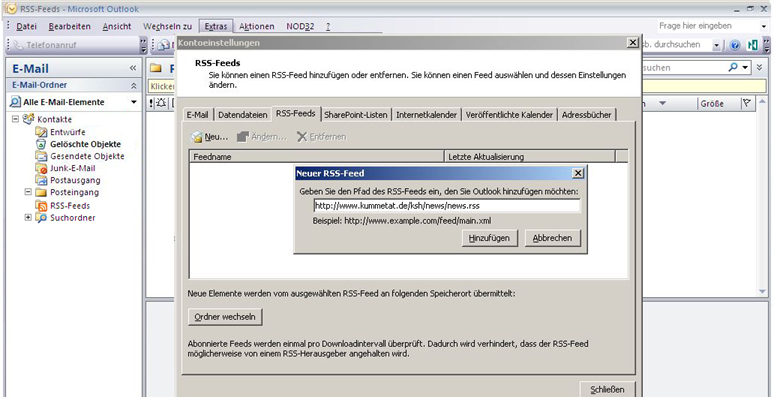Switch to the Internetkalender tab
This screenshot has height=397, width=774.
click(x=426, y=115)
